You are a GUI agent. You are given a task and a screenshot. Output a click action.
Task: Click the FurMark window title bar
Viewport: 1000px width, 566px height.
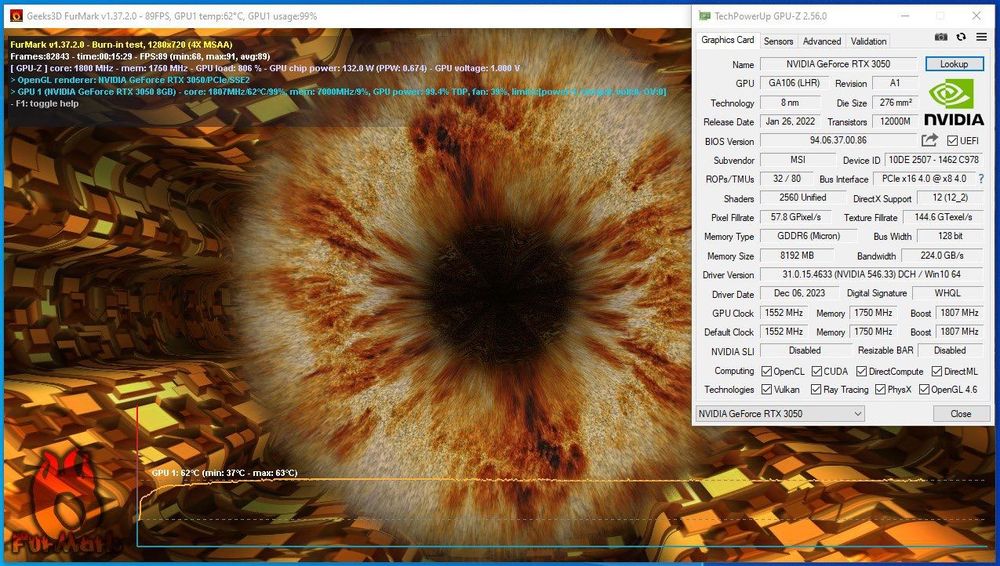[346, 16]
